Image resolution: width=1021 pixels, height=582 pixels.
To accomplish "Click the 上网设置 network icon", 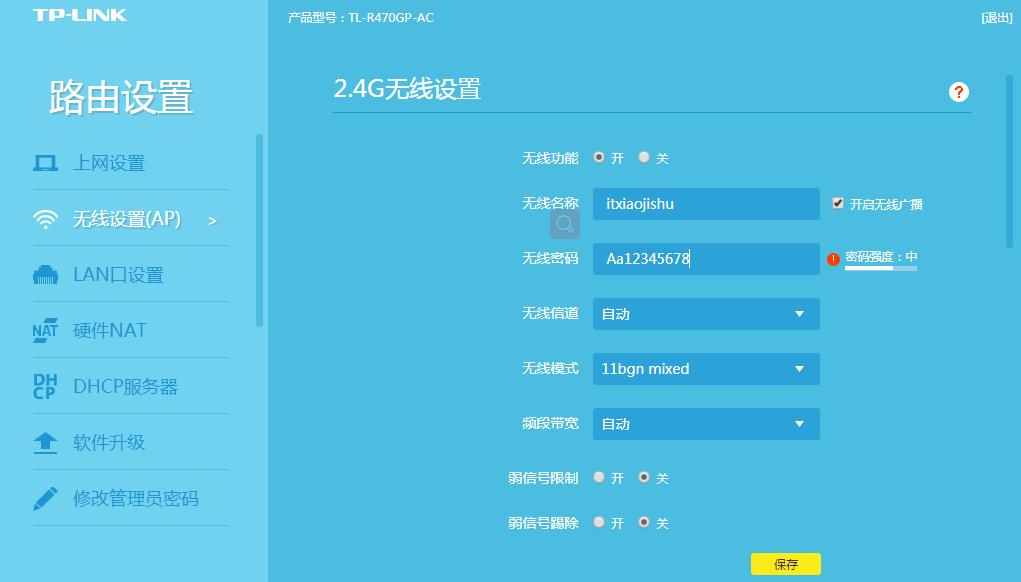I will click(45, 162).
